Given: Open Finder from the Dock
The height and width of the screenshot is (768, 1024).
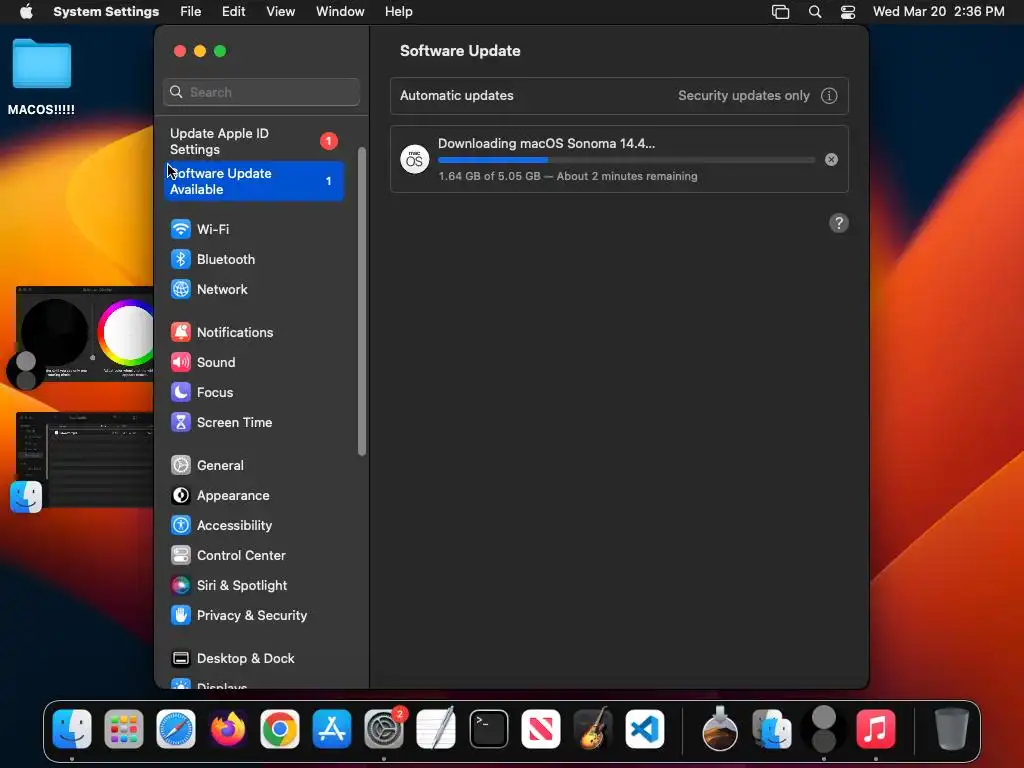Looking at the screenshot, I should click(72, 729).
